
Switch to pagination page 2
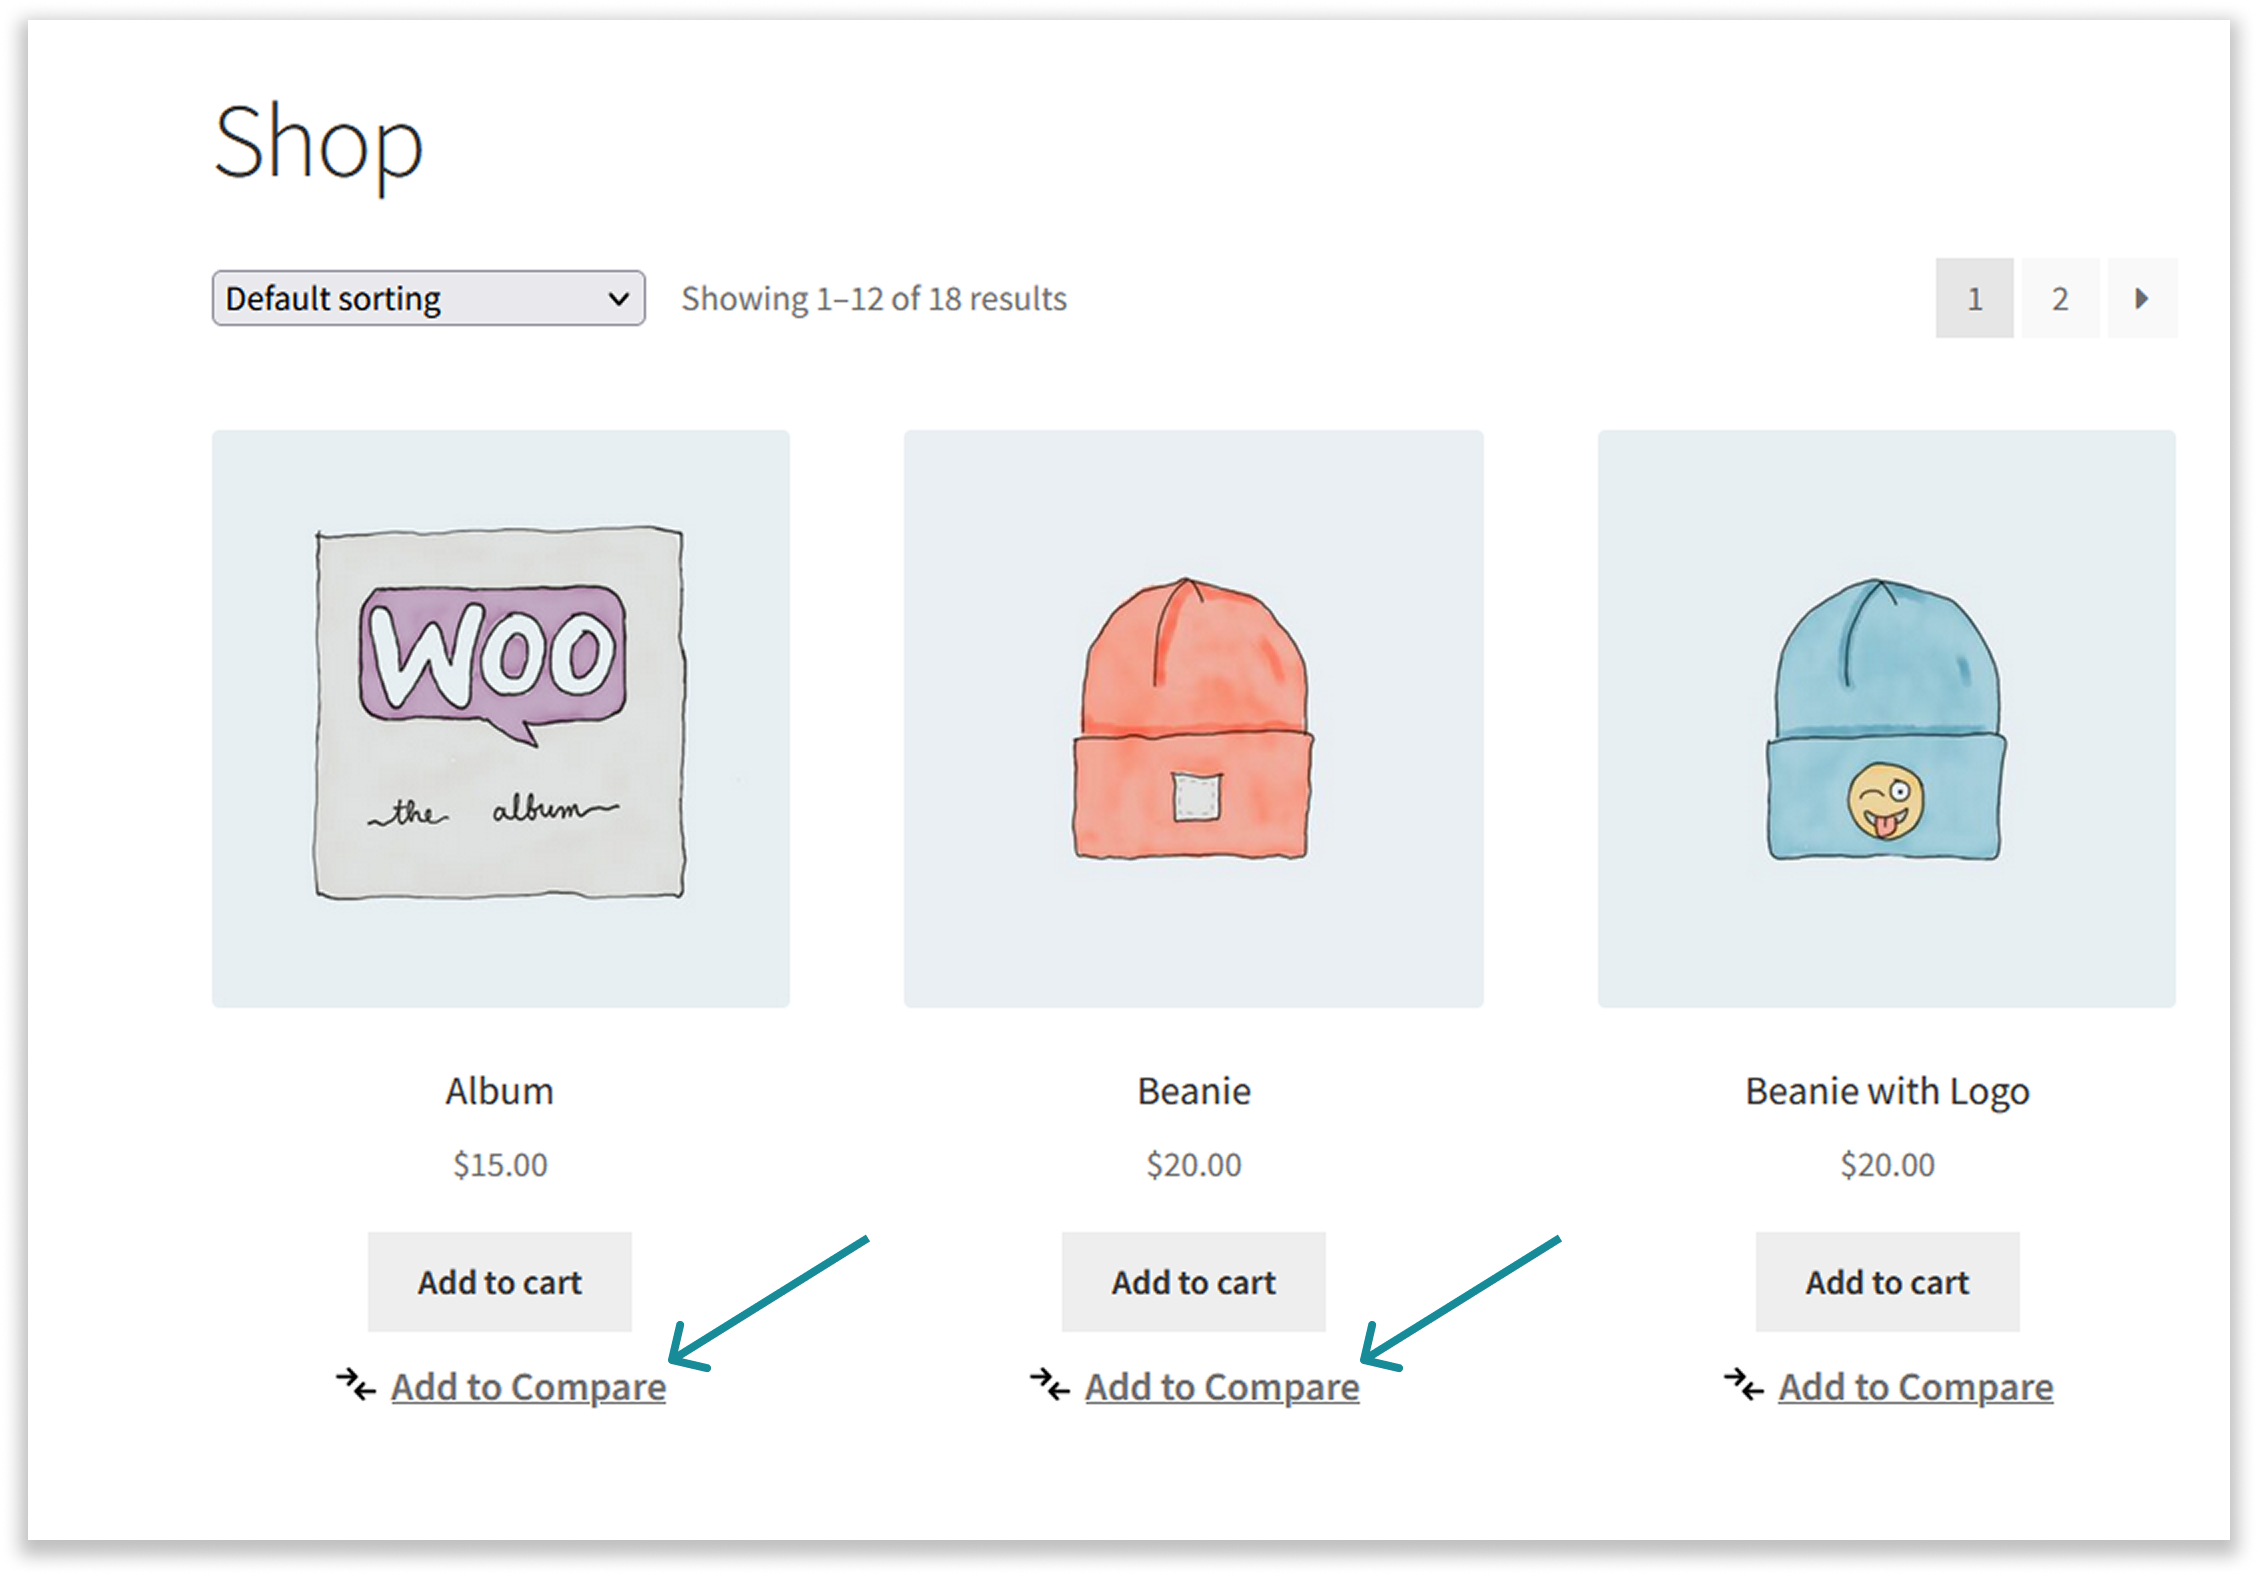[x=2059, y=298]
